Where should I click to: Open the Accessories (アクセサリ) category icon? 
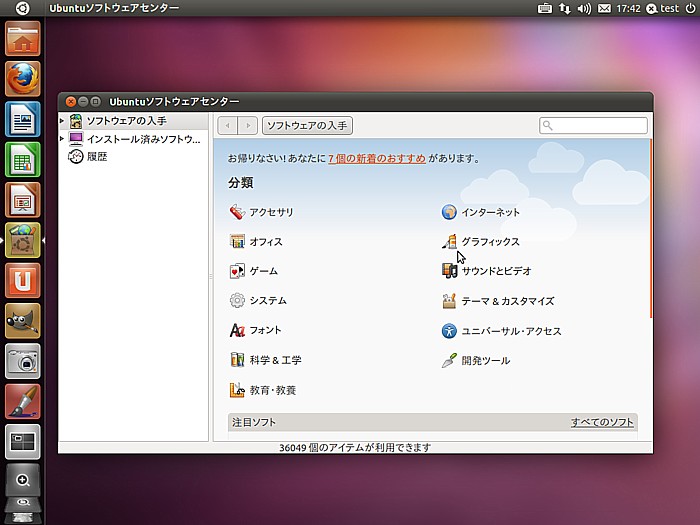237,212
